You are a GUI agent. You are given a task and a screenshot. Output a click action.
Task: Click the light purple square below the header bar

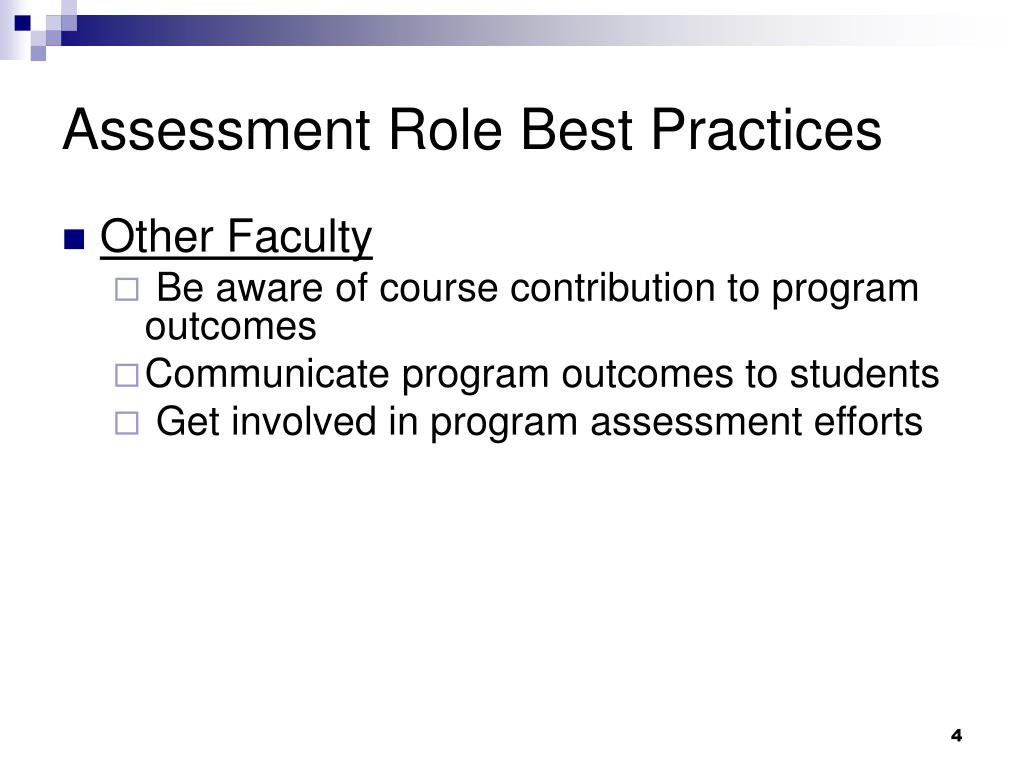click(38, 53)
